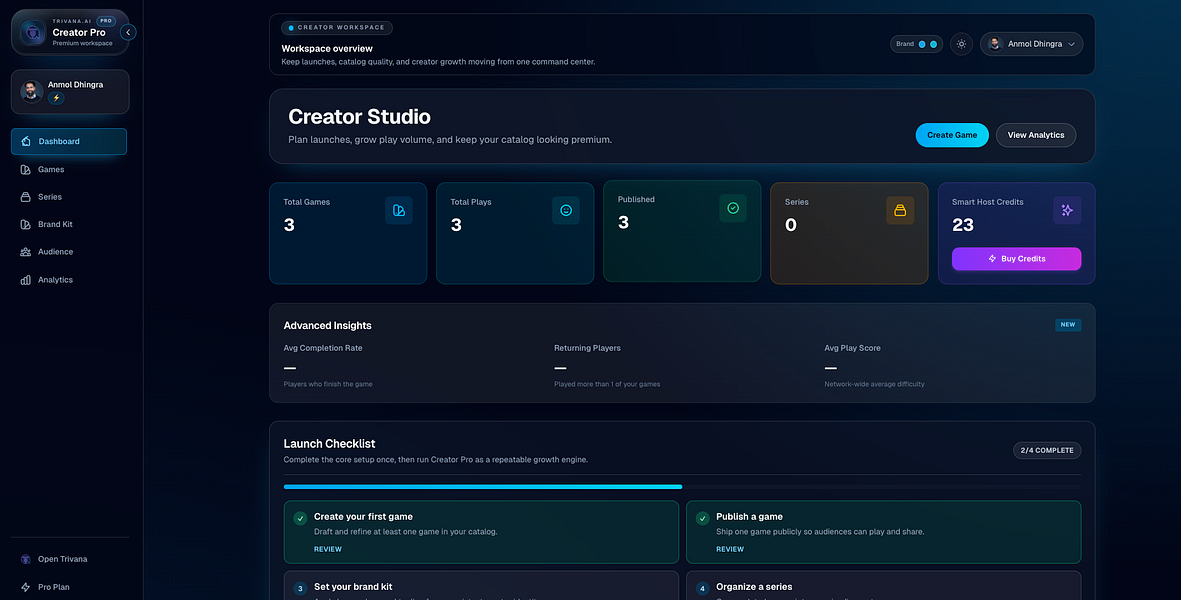Click the 2/4 COMPLETE badge
The height and width of the screenshot is (600, 1181).
click(x=1047, y=451)
